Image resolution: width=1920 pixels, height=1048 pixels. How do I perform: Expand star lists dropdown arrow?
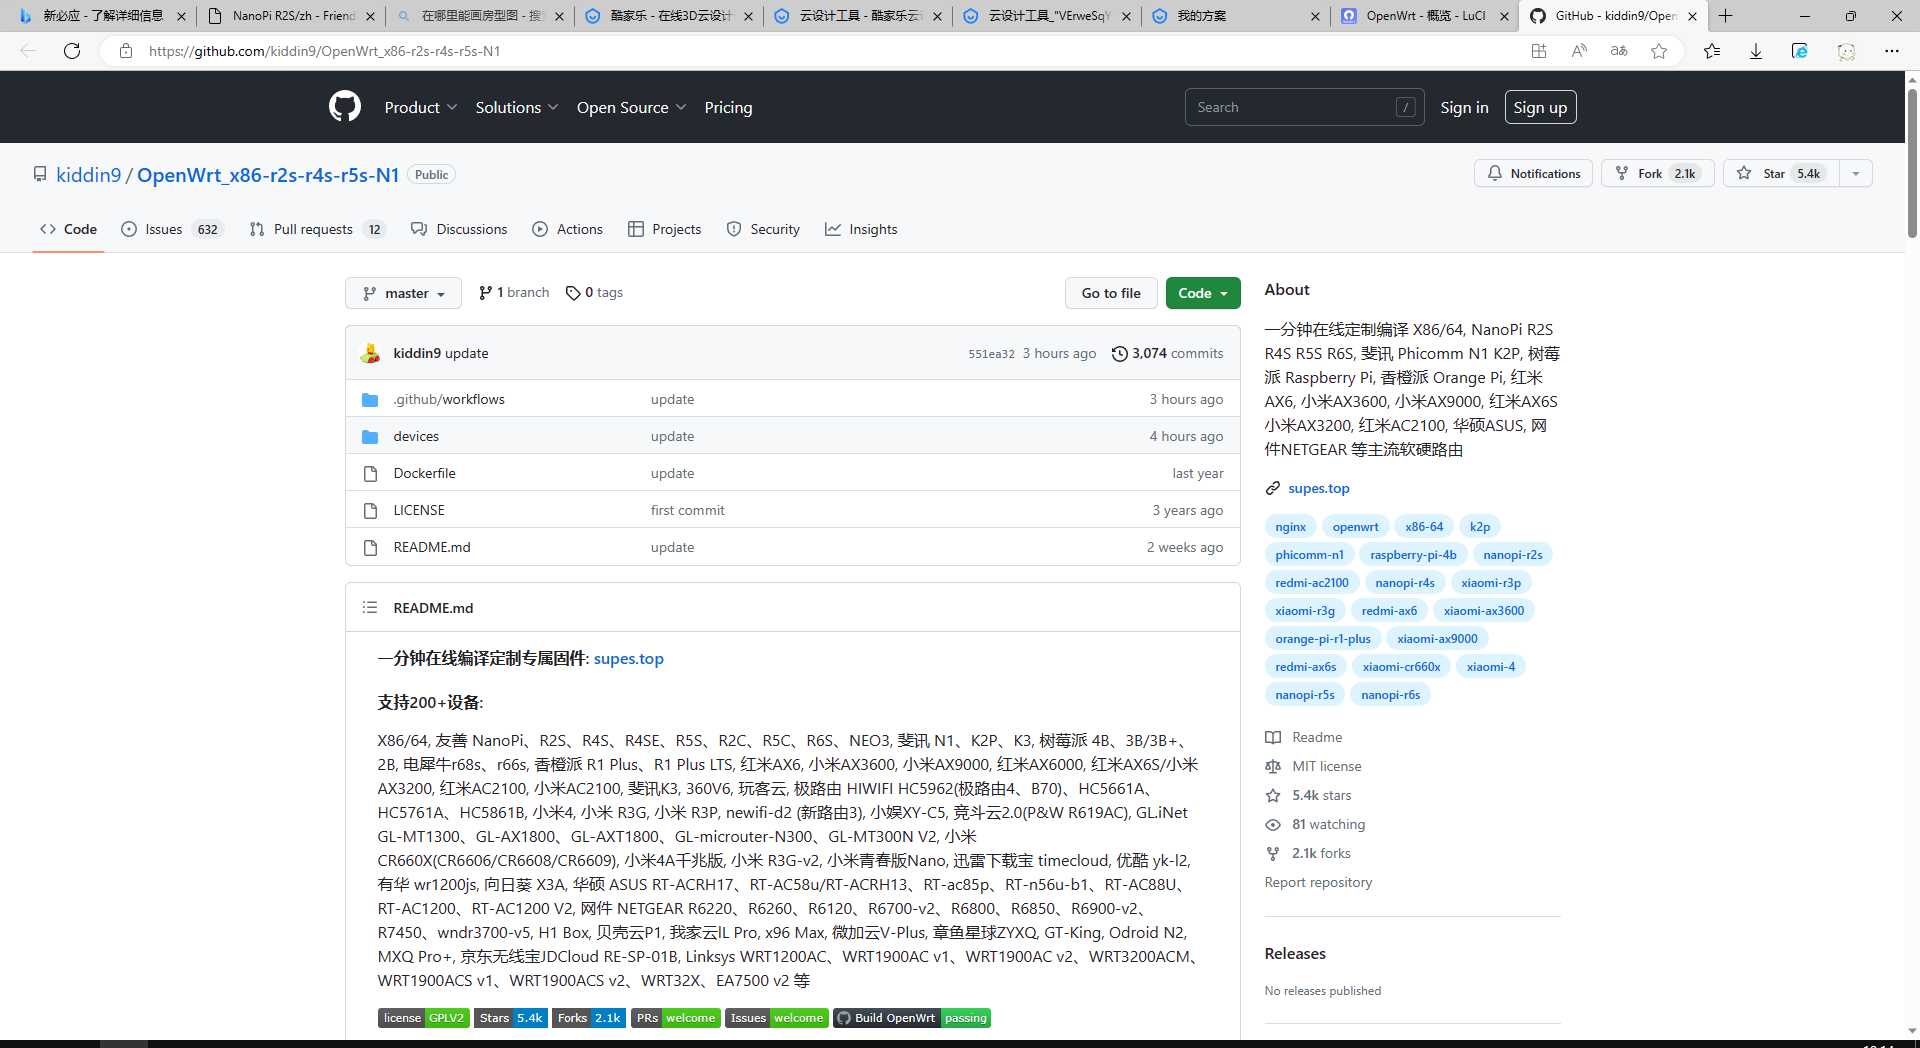1856,173
